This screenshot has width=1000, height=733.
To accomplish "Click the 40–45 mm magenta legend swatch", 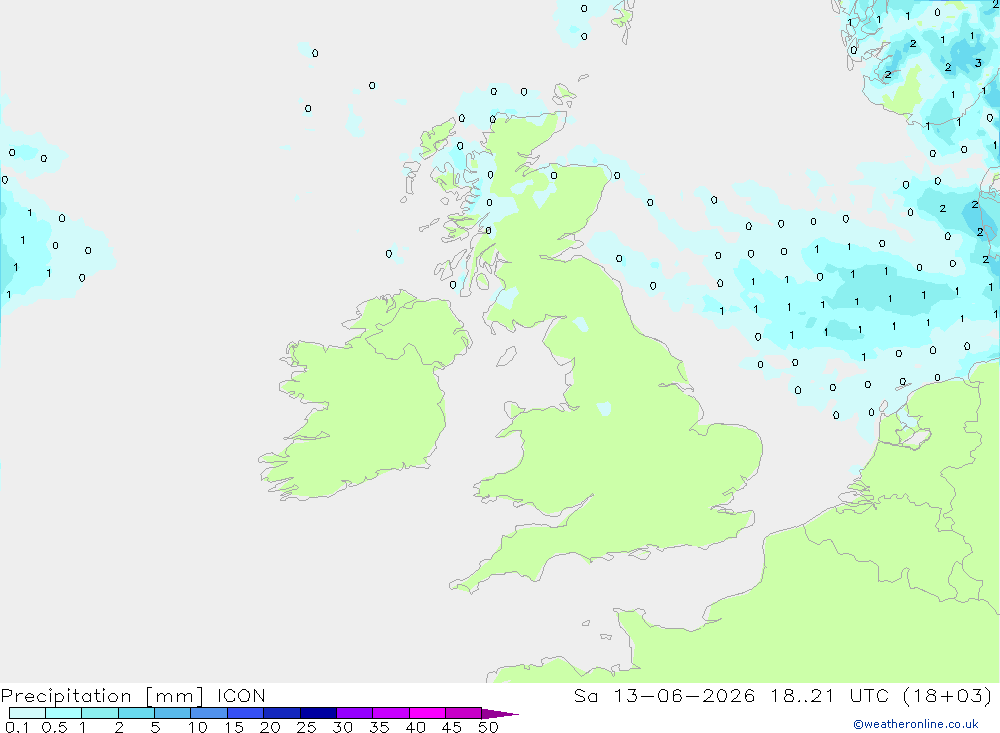I will [x=427, y=713].
